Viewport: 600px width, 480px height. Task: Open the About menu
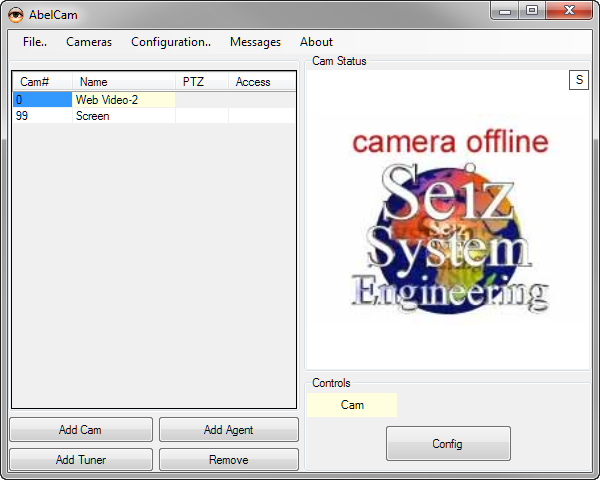point(316,42)
